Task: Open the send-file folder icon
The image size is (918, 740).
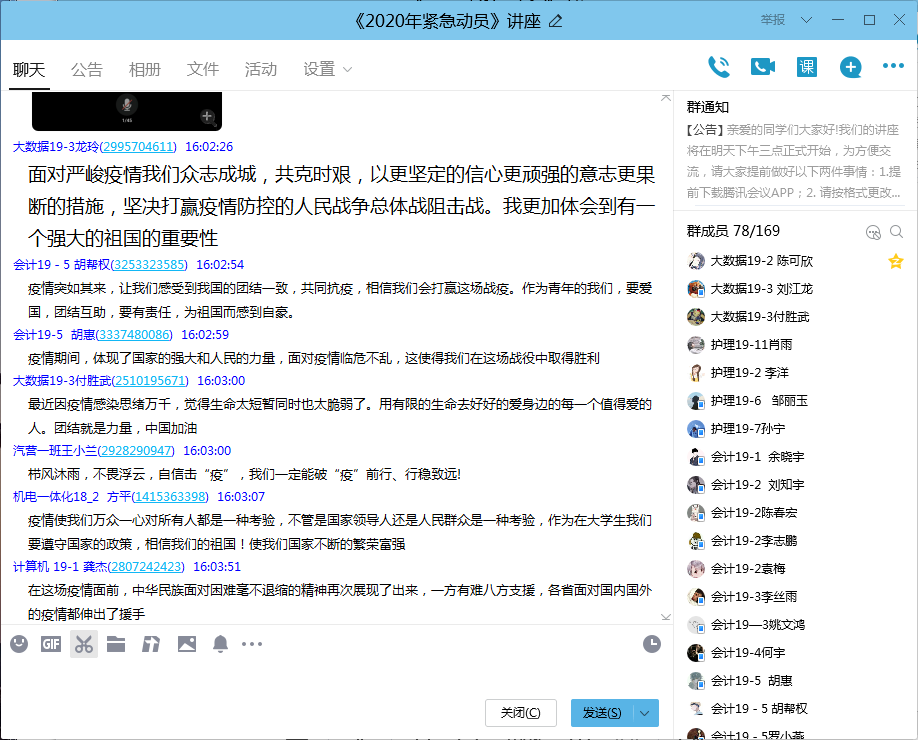Action: (x=116, y=644)
